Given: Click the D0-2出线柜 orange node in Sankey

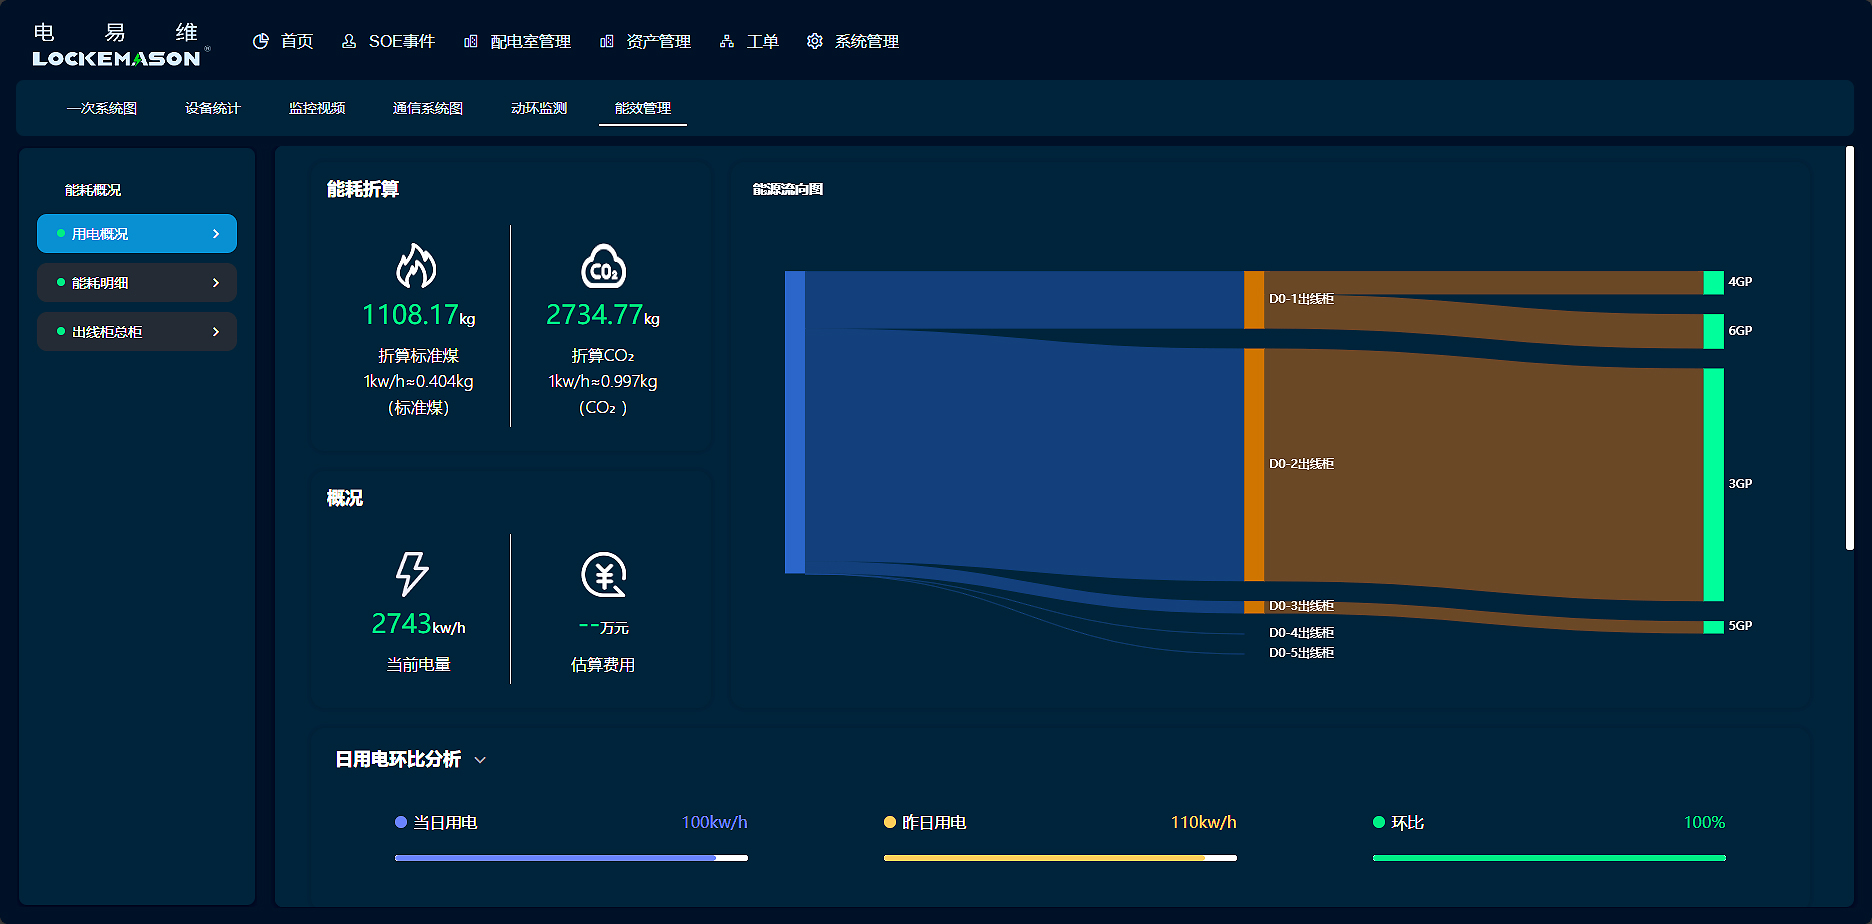Looking at the screenshot, I should tap(1254, 464).
